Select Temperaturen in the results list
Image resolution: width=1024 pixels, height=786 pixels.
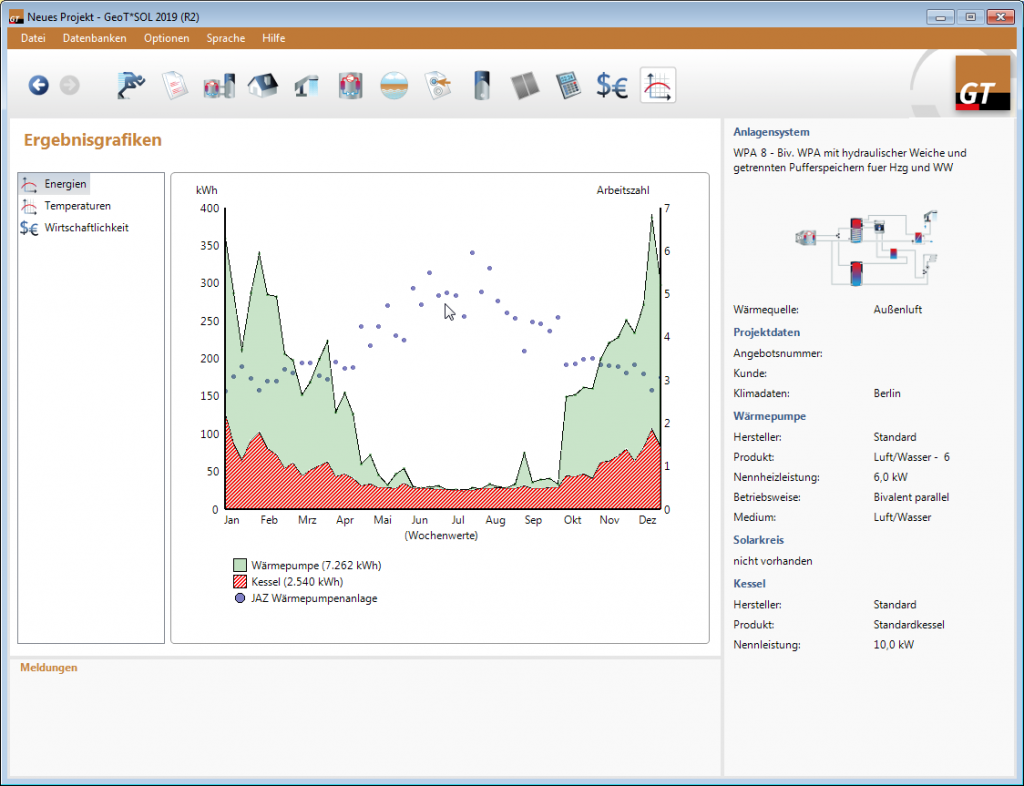66,206
